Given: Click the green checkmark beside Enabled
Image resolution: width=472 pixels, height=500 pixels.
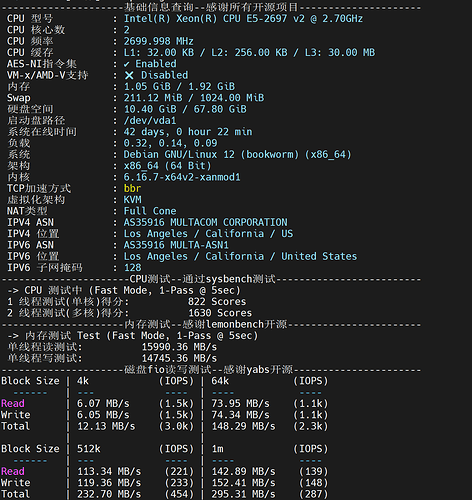Looking at the screenshot, I should [127, 64].
